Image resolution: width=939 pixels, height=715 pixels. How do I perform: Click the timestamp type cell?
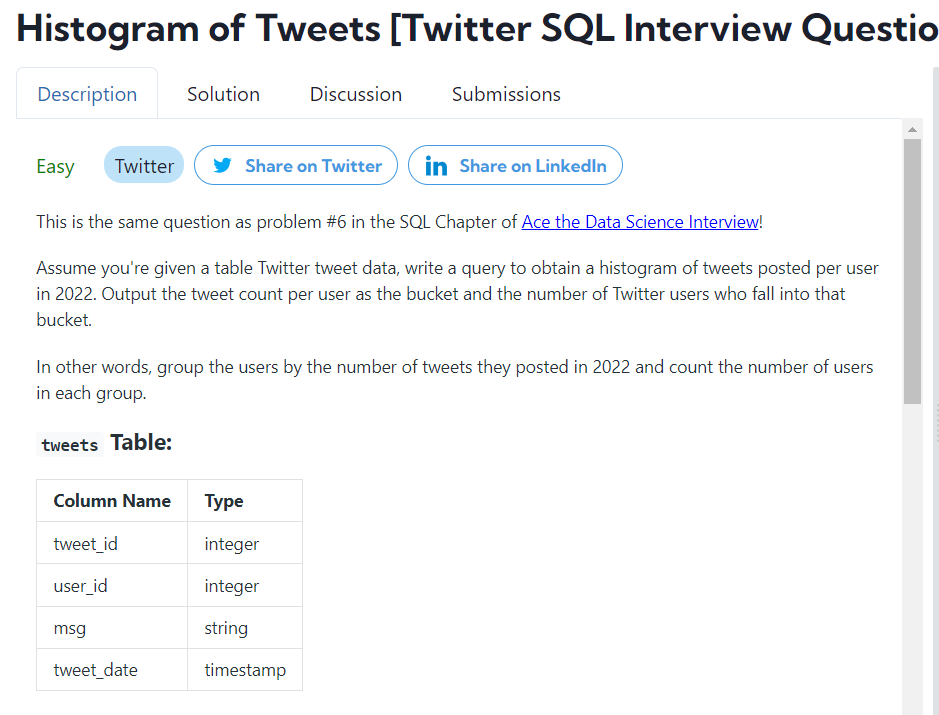pos(245,669)
